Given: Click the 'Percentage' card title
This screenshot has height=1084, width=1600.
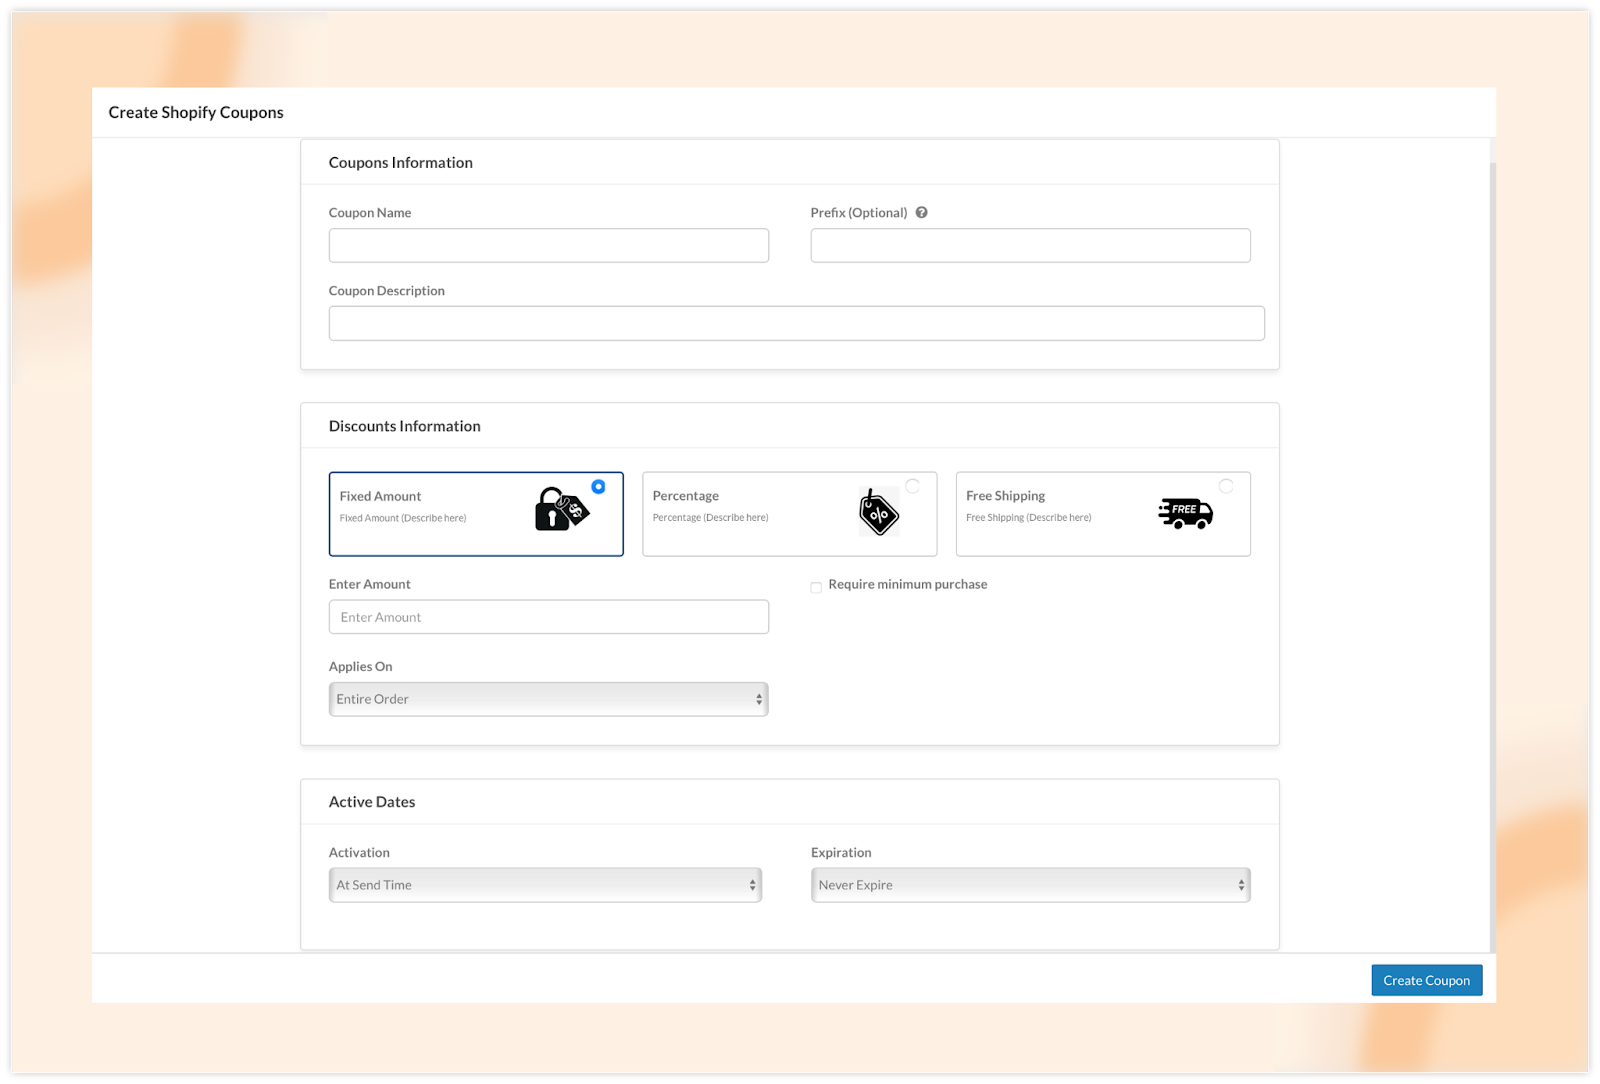Looking at the screenshot, I should [686, 496].
